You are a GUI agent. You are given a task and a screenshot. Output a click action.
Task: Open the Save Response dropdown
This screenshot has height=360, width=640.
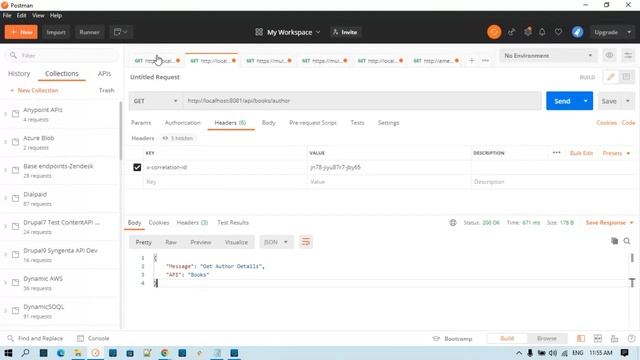pos(609,222)
